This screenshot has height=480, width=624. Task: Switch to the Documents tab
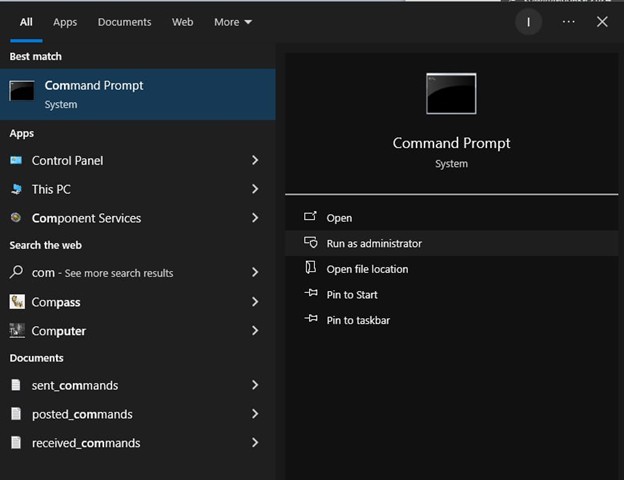pyautogui.click(x=125, y=22)
